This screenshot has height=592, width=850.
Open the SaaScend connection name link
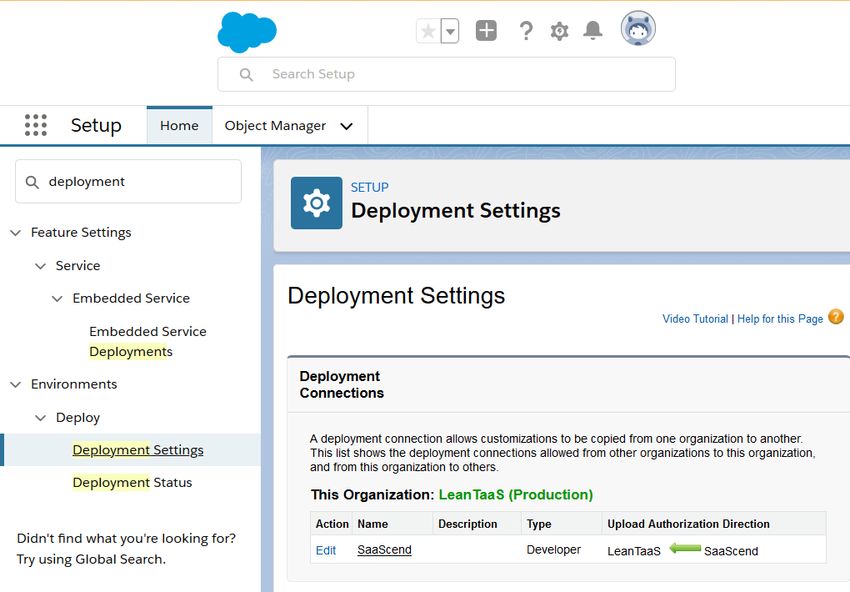tap(384, 550)
